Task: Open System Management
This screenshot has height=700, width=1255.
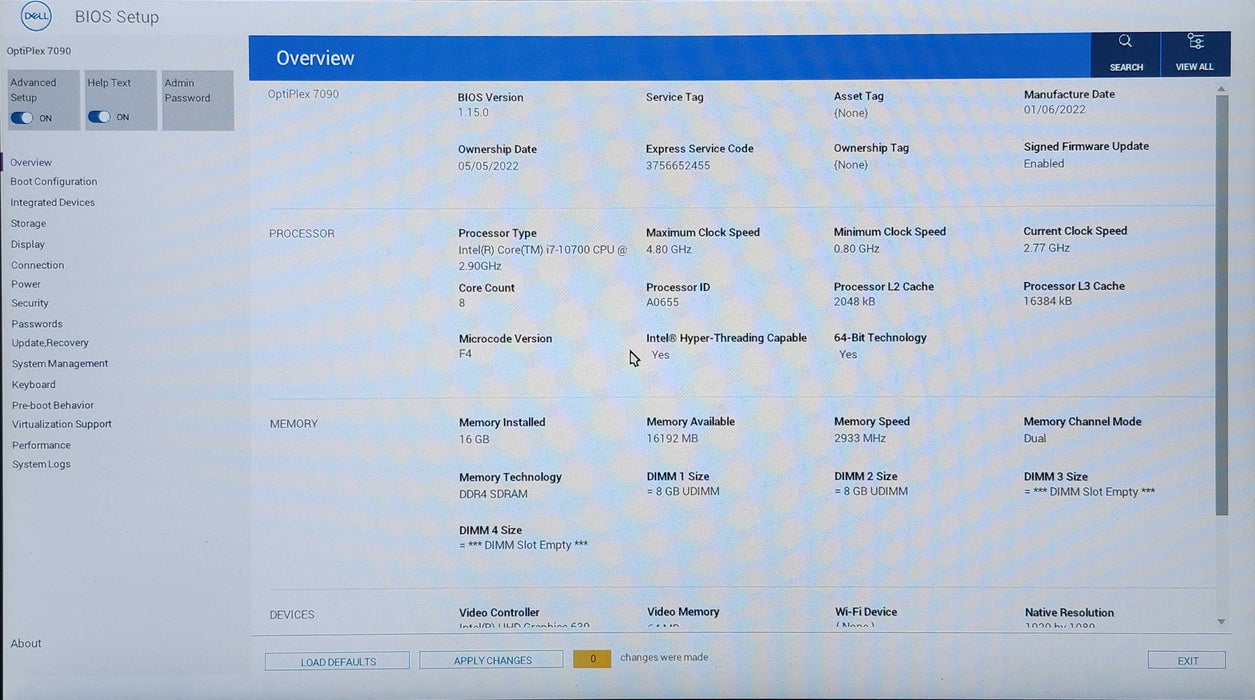Action: tap(60, 364)
